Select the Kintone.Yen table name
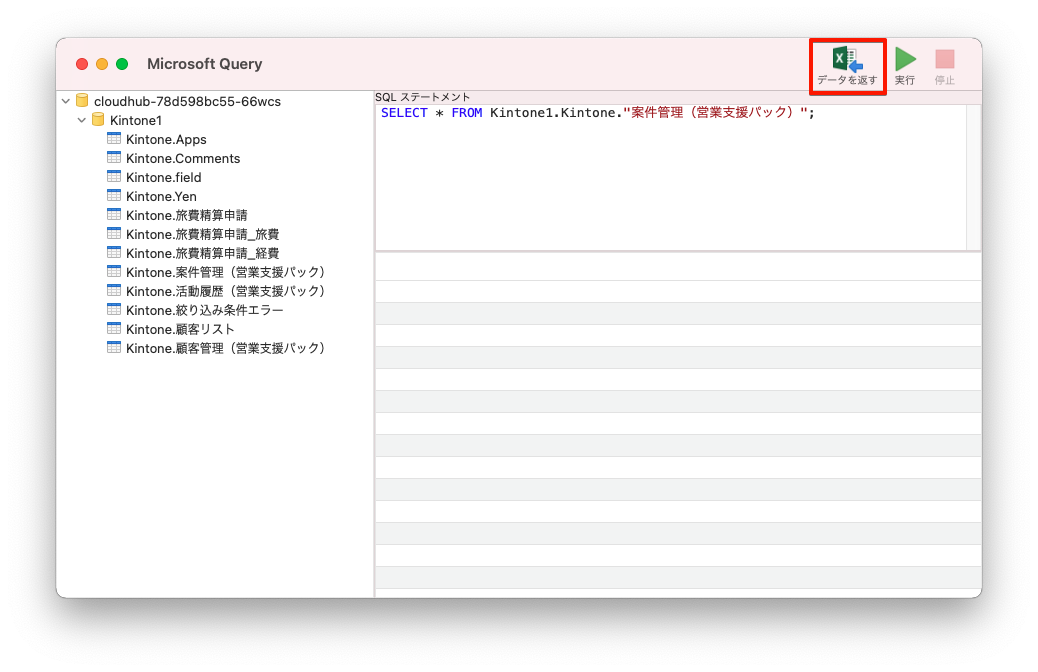This screenshot has height=672, width=1038. coord(161,197)
